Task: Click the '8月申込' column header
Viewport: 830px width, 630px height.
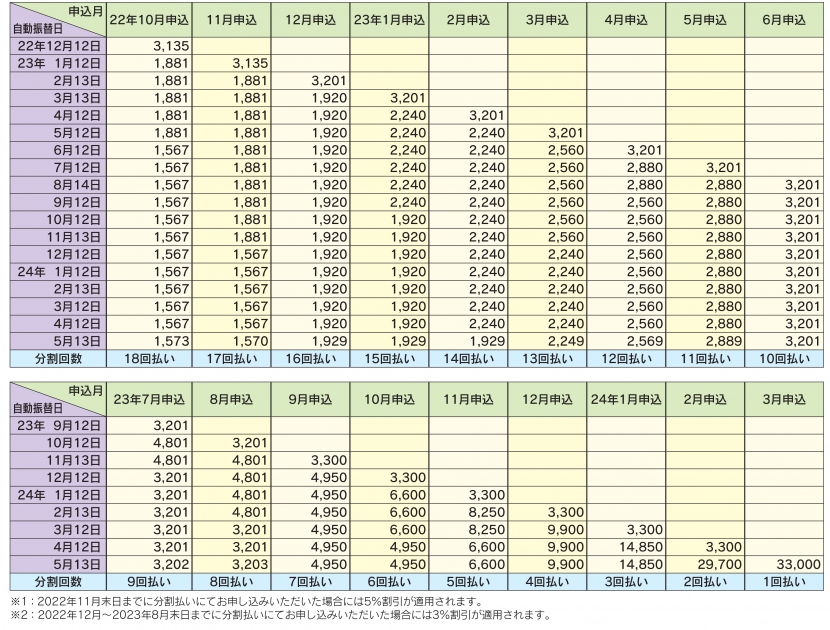Action: (231, 399)
